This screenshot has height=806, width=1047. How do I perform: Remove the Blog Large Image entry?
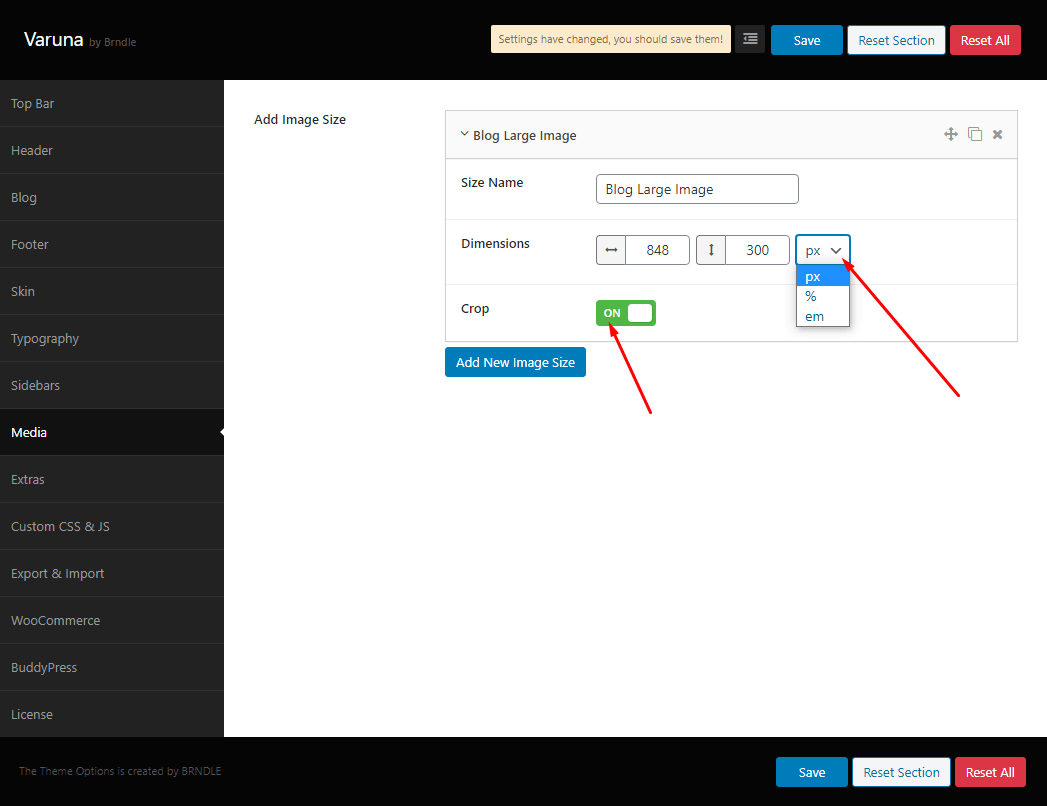(x=998, y=134)
